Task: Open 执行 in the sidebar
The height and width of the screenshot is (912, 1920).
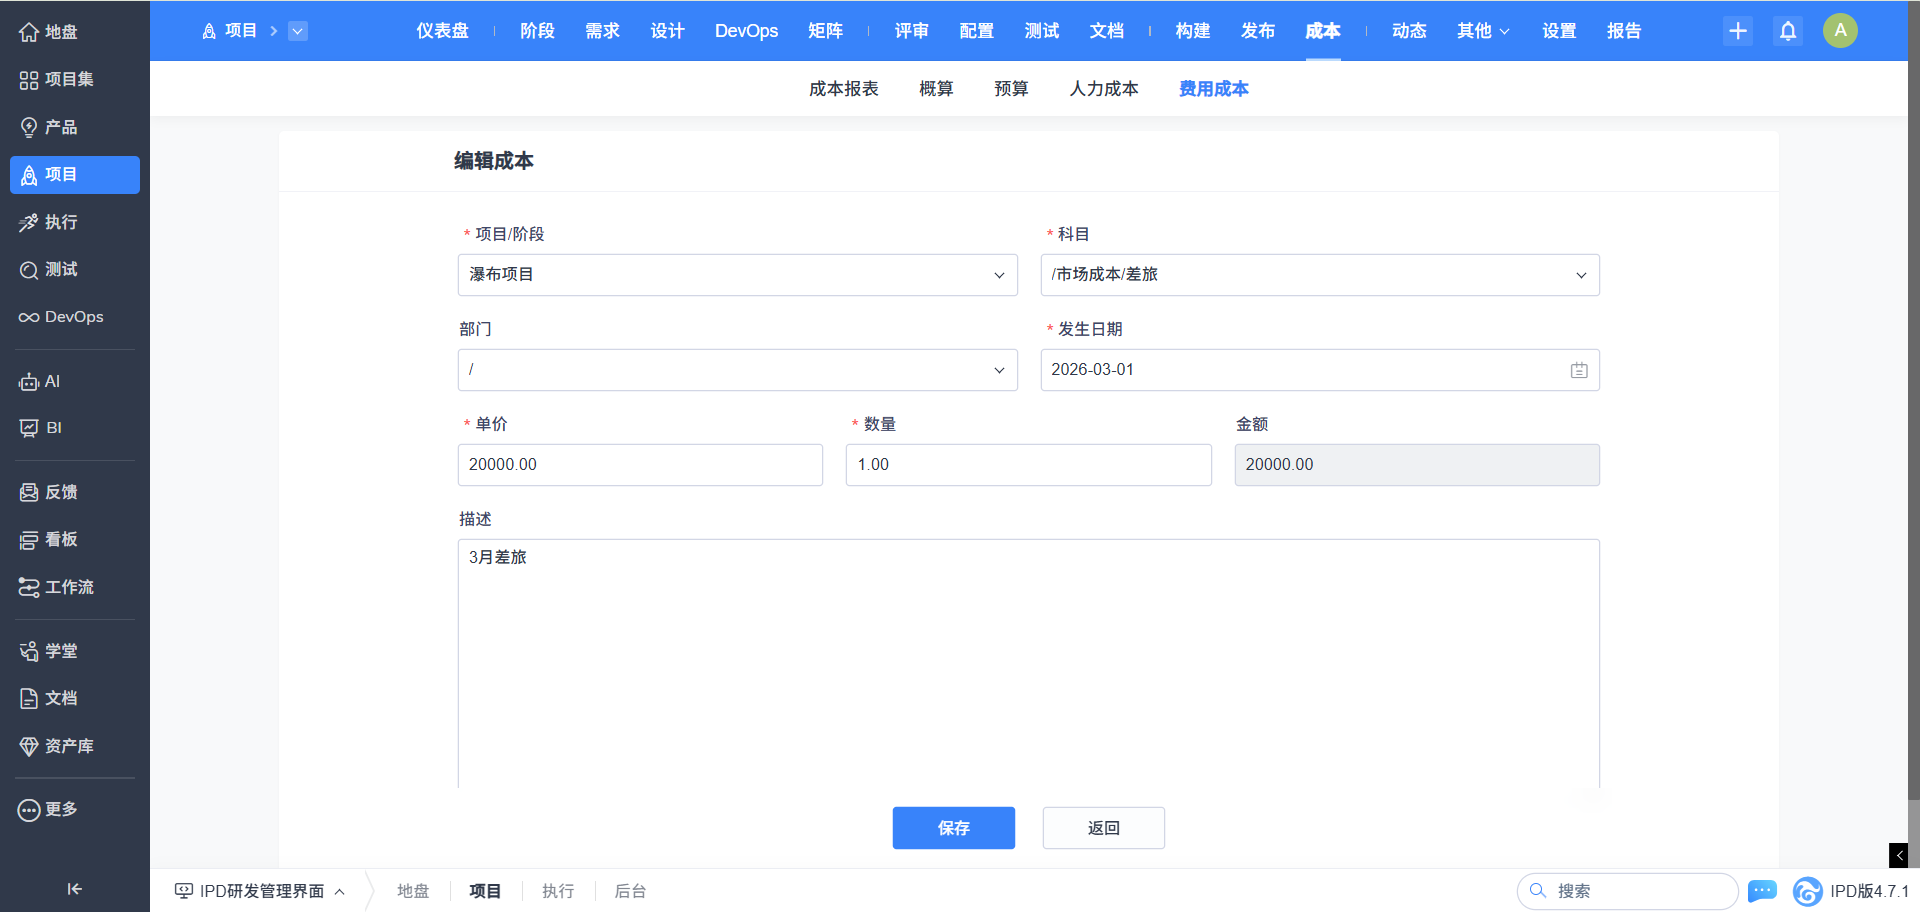Action: (x=74, y=222)
